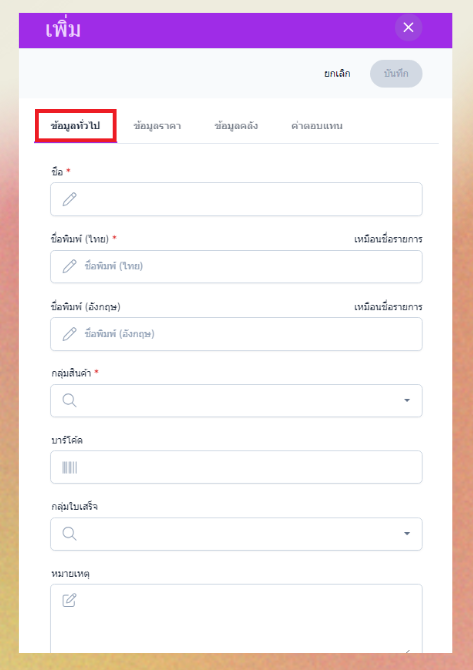Click pencil icon in ชื่อพิมพ์ (ไทย) field
Viewport: 473px width, 670px height.
(x=70, y=266)
